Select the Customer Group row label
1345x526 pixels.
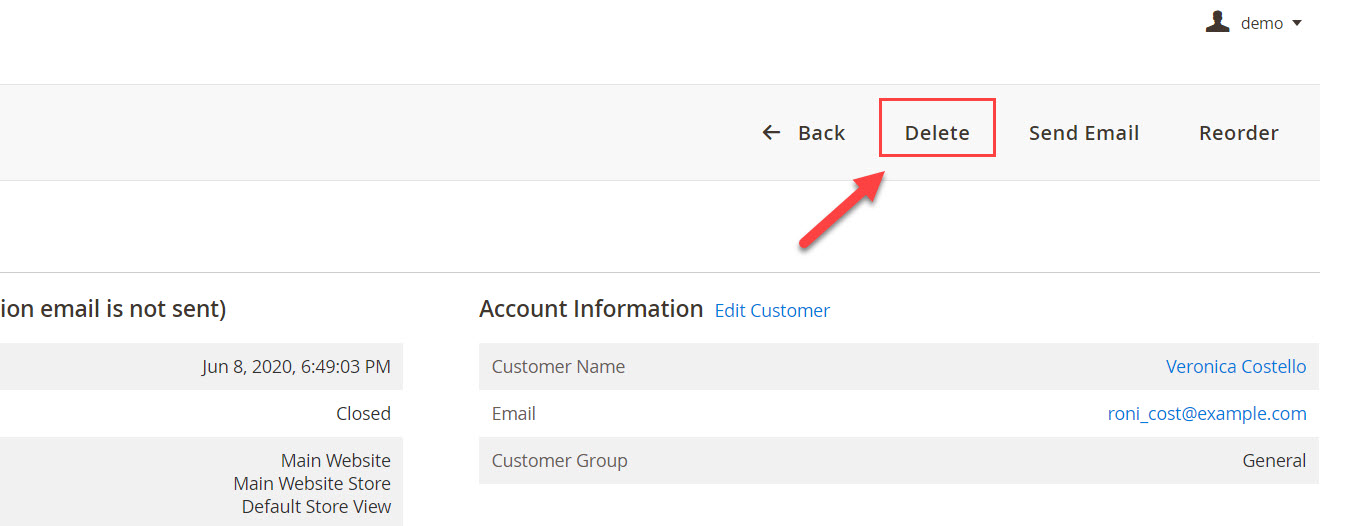pyautogui.click(x=559, y=460)
